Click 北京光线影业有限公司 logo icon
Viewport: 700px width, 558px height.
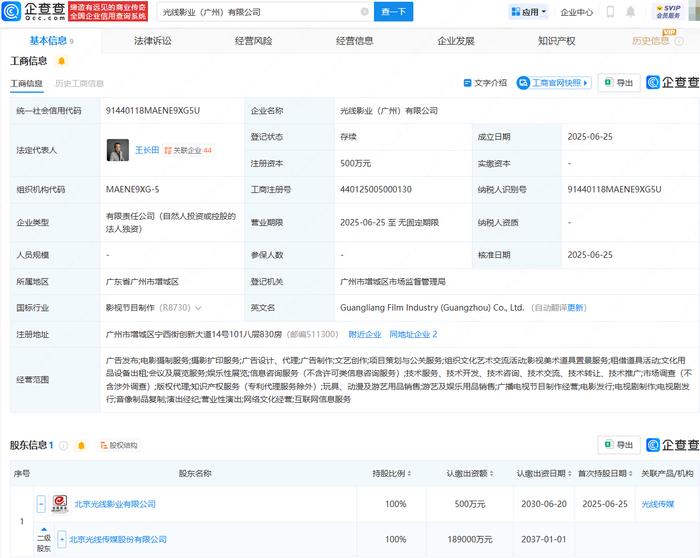coord(60,504)
